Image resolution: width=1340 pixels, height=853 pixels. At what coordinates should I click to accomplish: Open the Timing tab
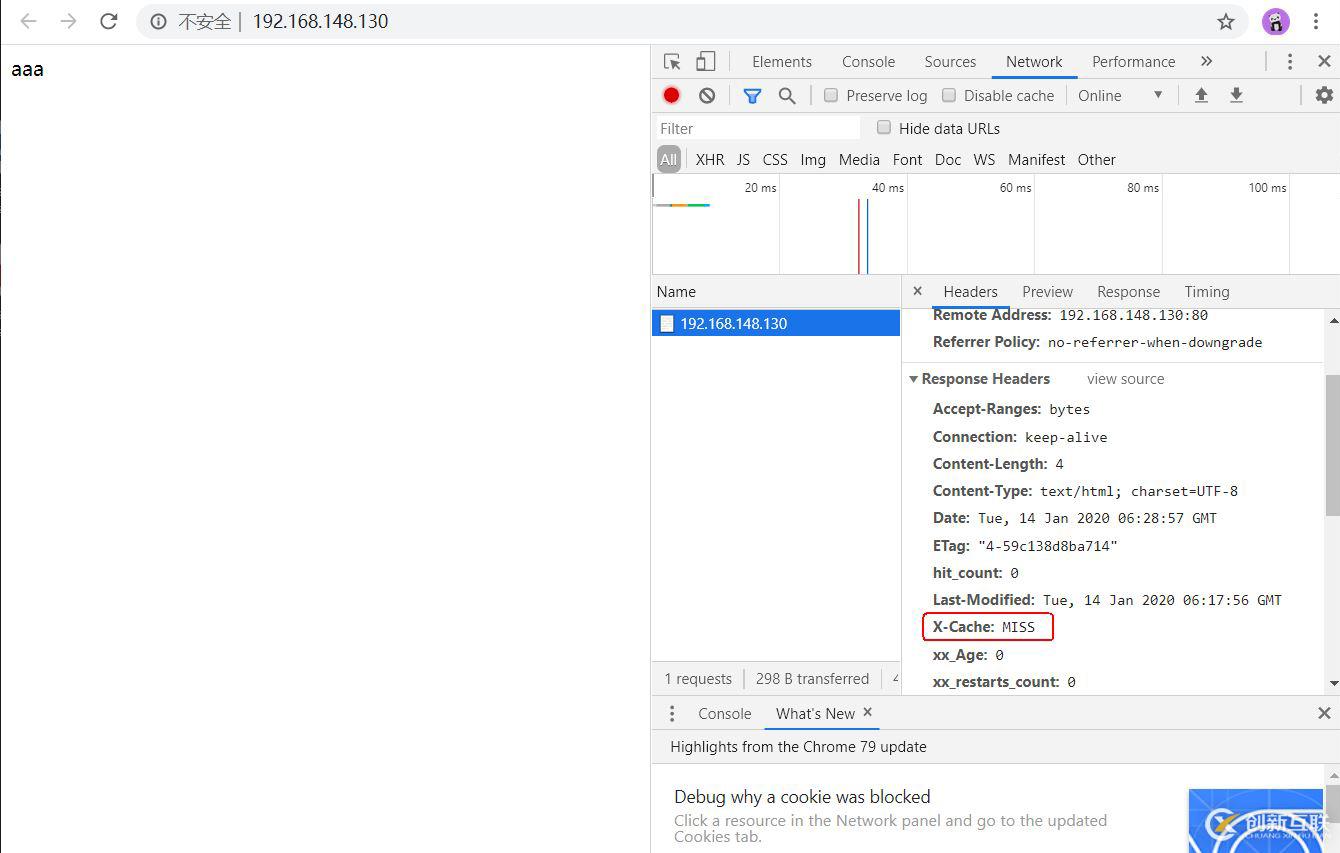[1207, 291]
